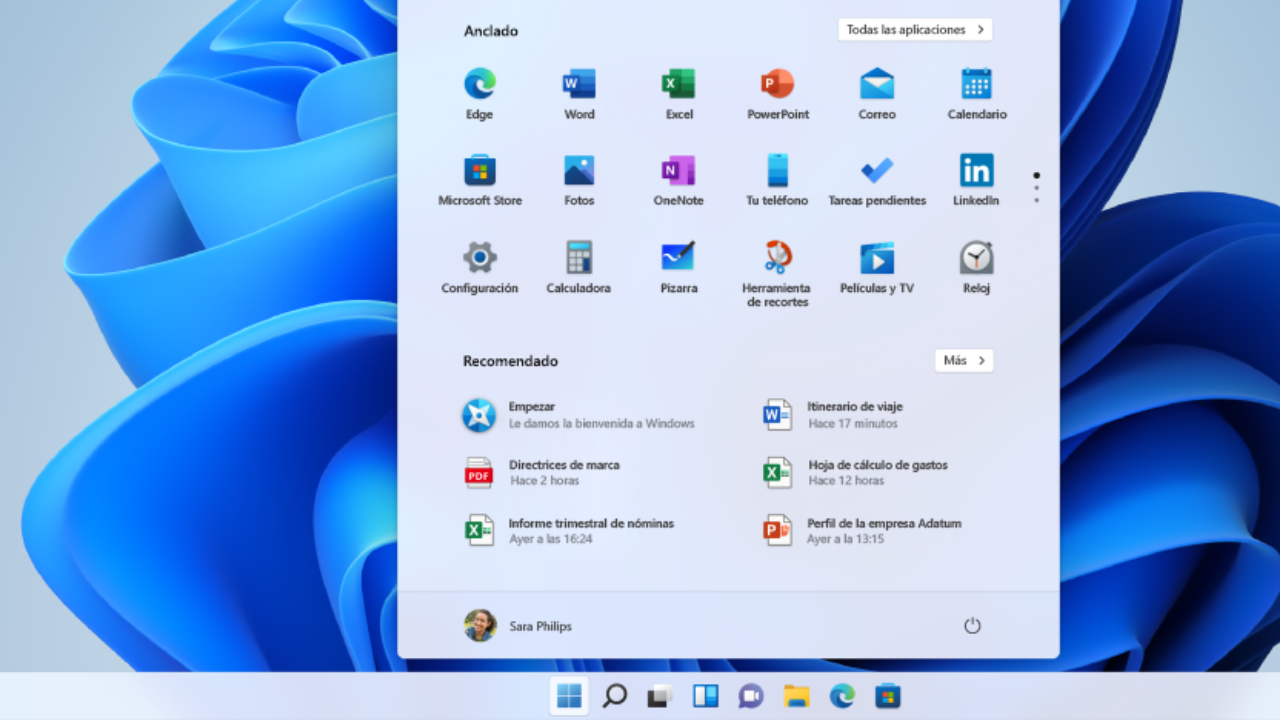Select second page dot of pinned apps

[x=1036, y=188]
